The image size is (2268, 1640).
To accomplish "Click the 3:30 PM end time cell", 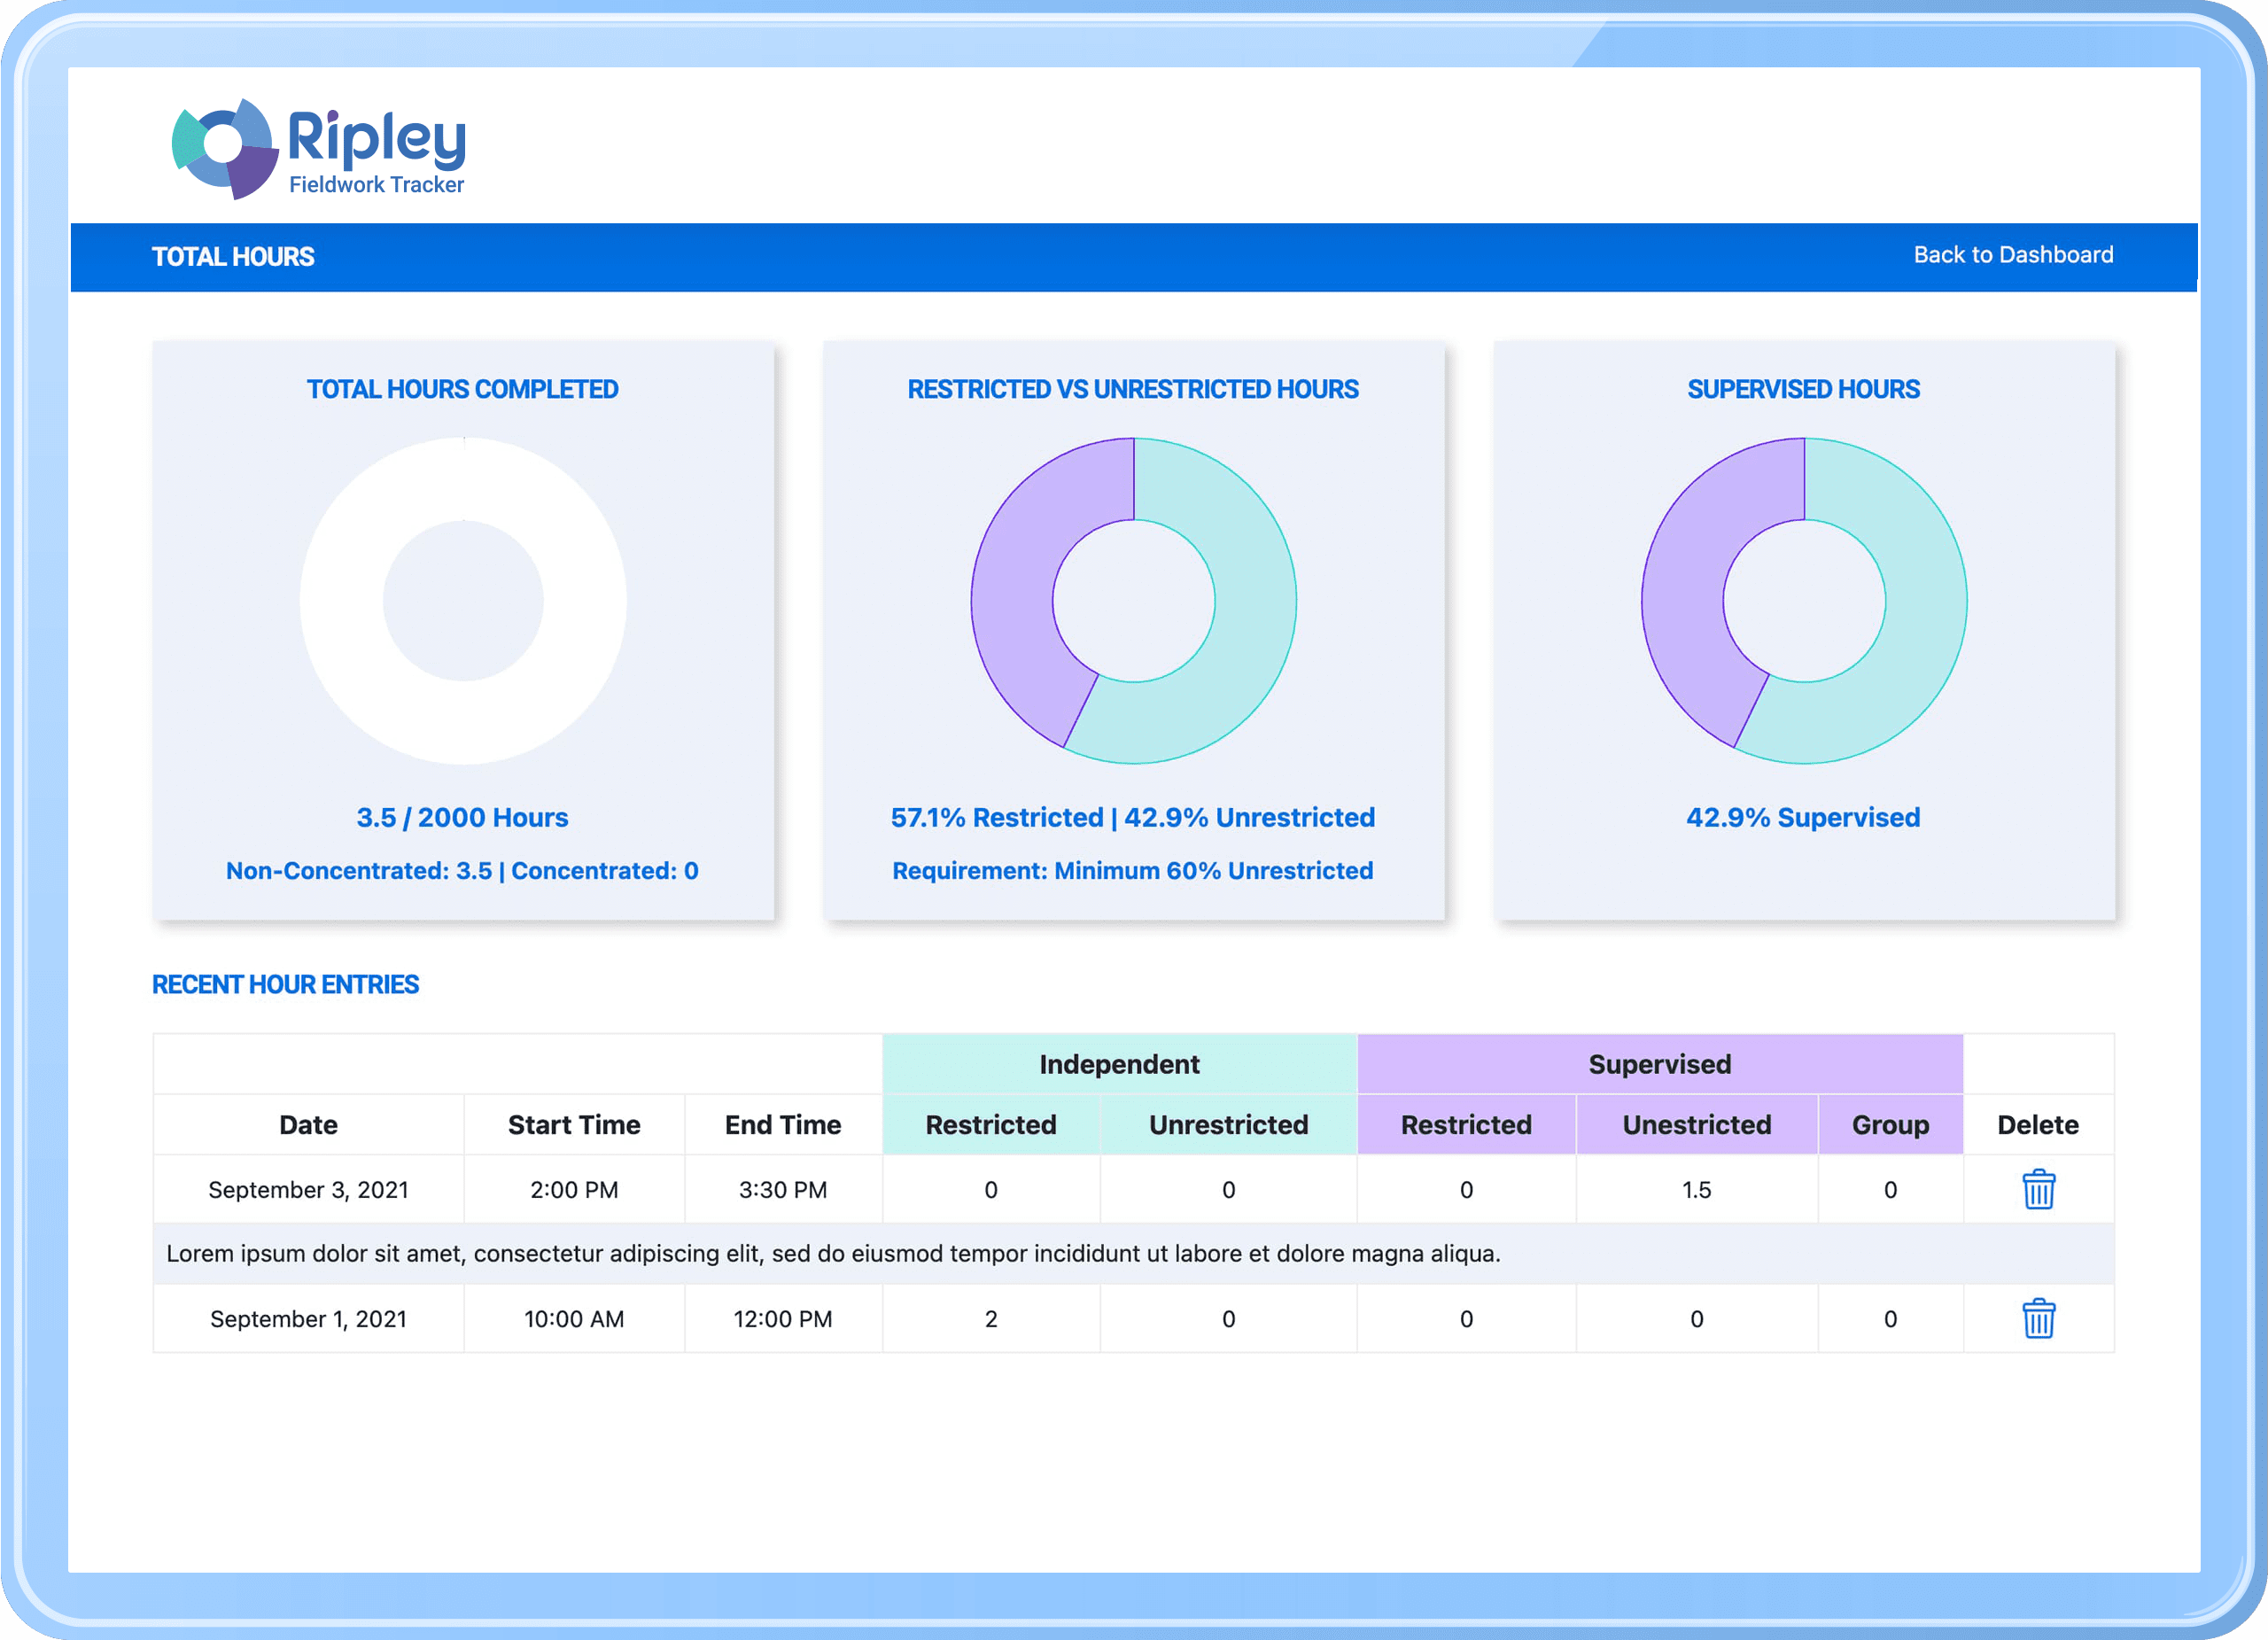I will click(x=783, y=1189).
